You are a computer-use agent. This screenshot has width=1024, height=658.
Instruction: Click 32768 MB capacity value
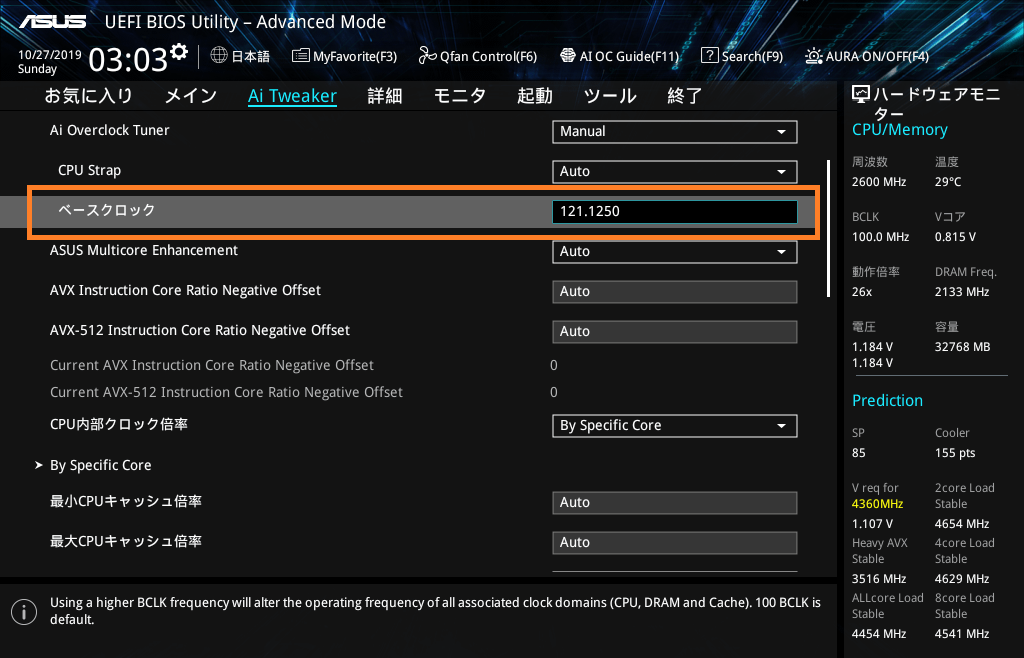pyautogui.click(x=962, y=347)
